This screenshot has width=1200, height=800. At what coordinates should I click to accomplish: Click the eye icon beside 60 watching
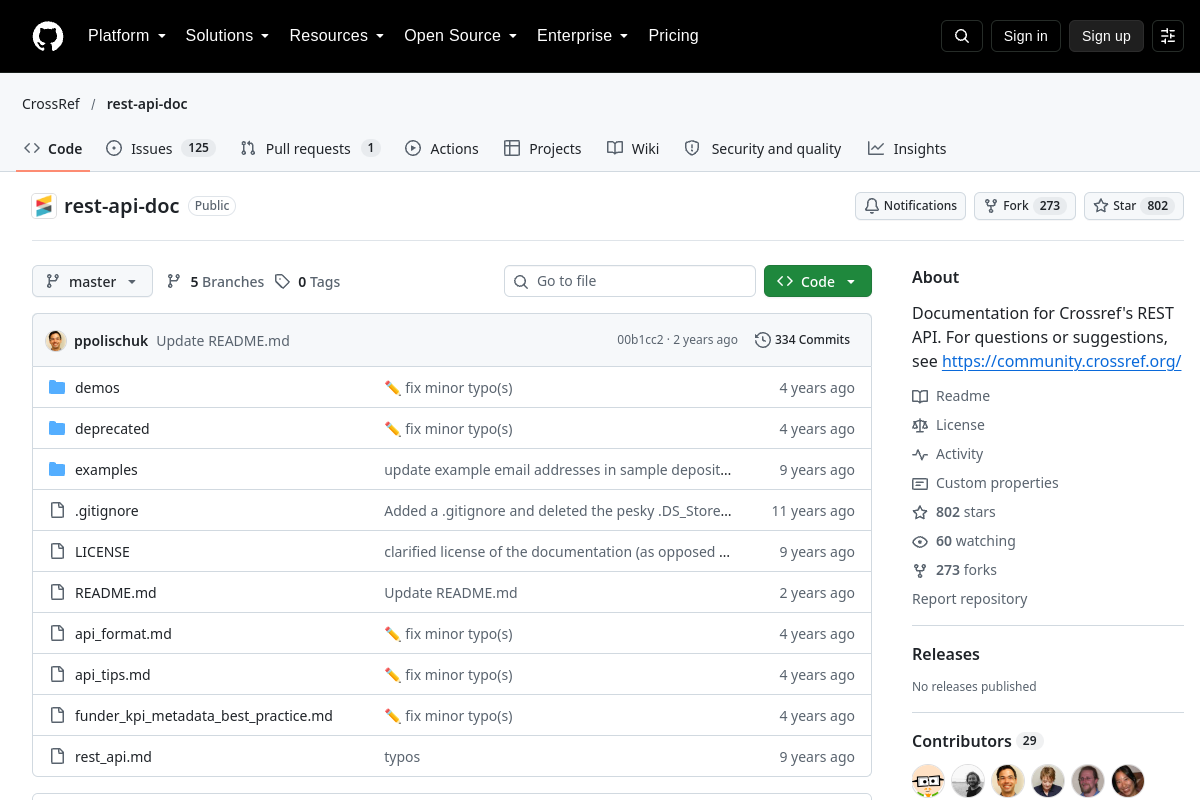tap(920, 541)
